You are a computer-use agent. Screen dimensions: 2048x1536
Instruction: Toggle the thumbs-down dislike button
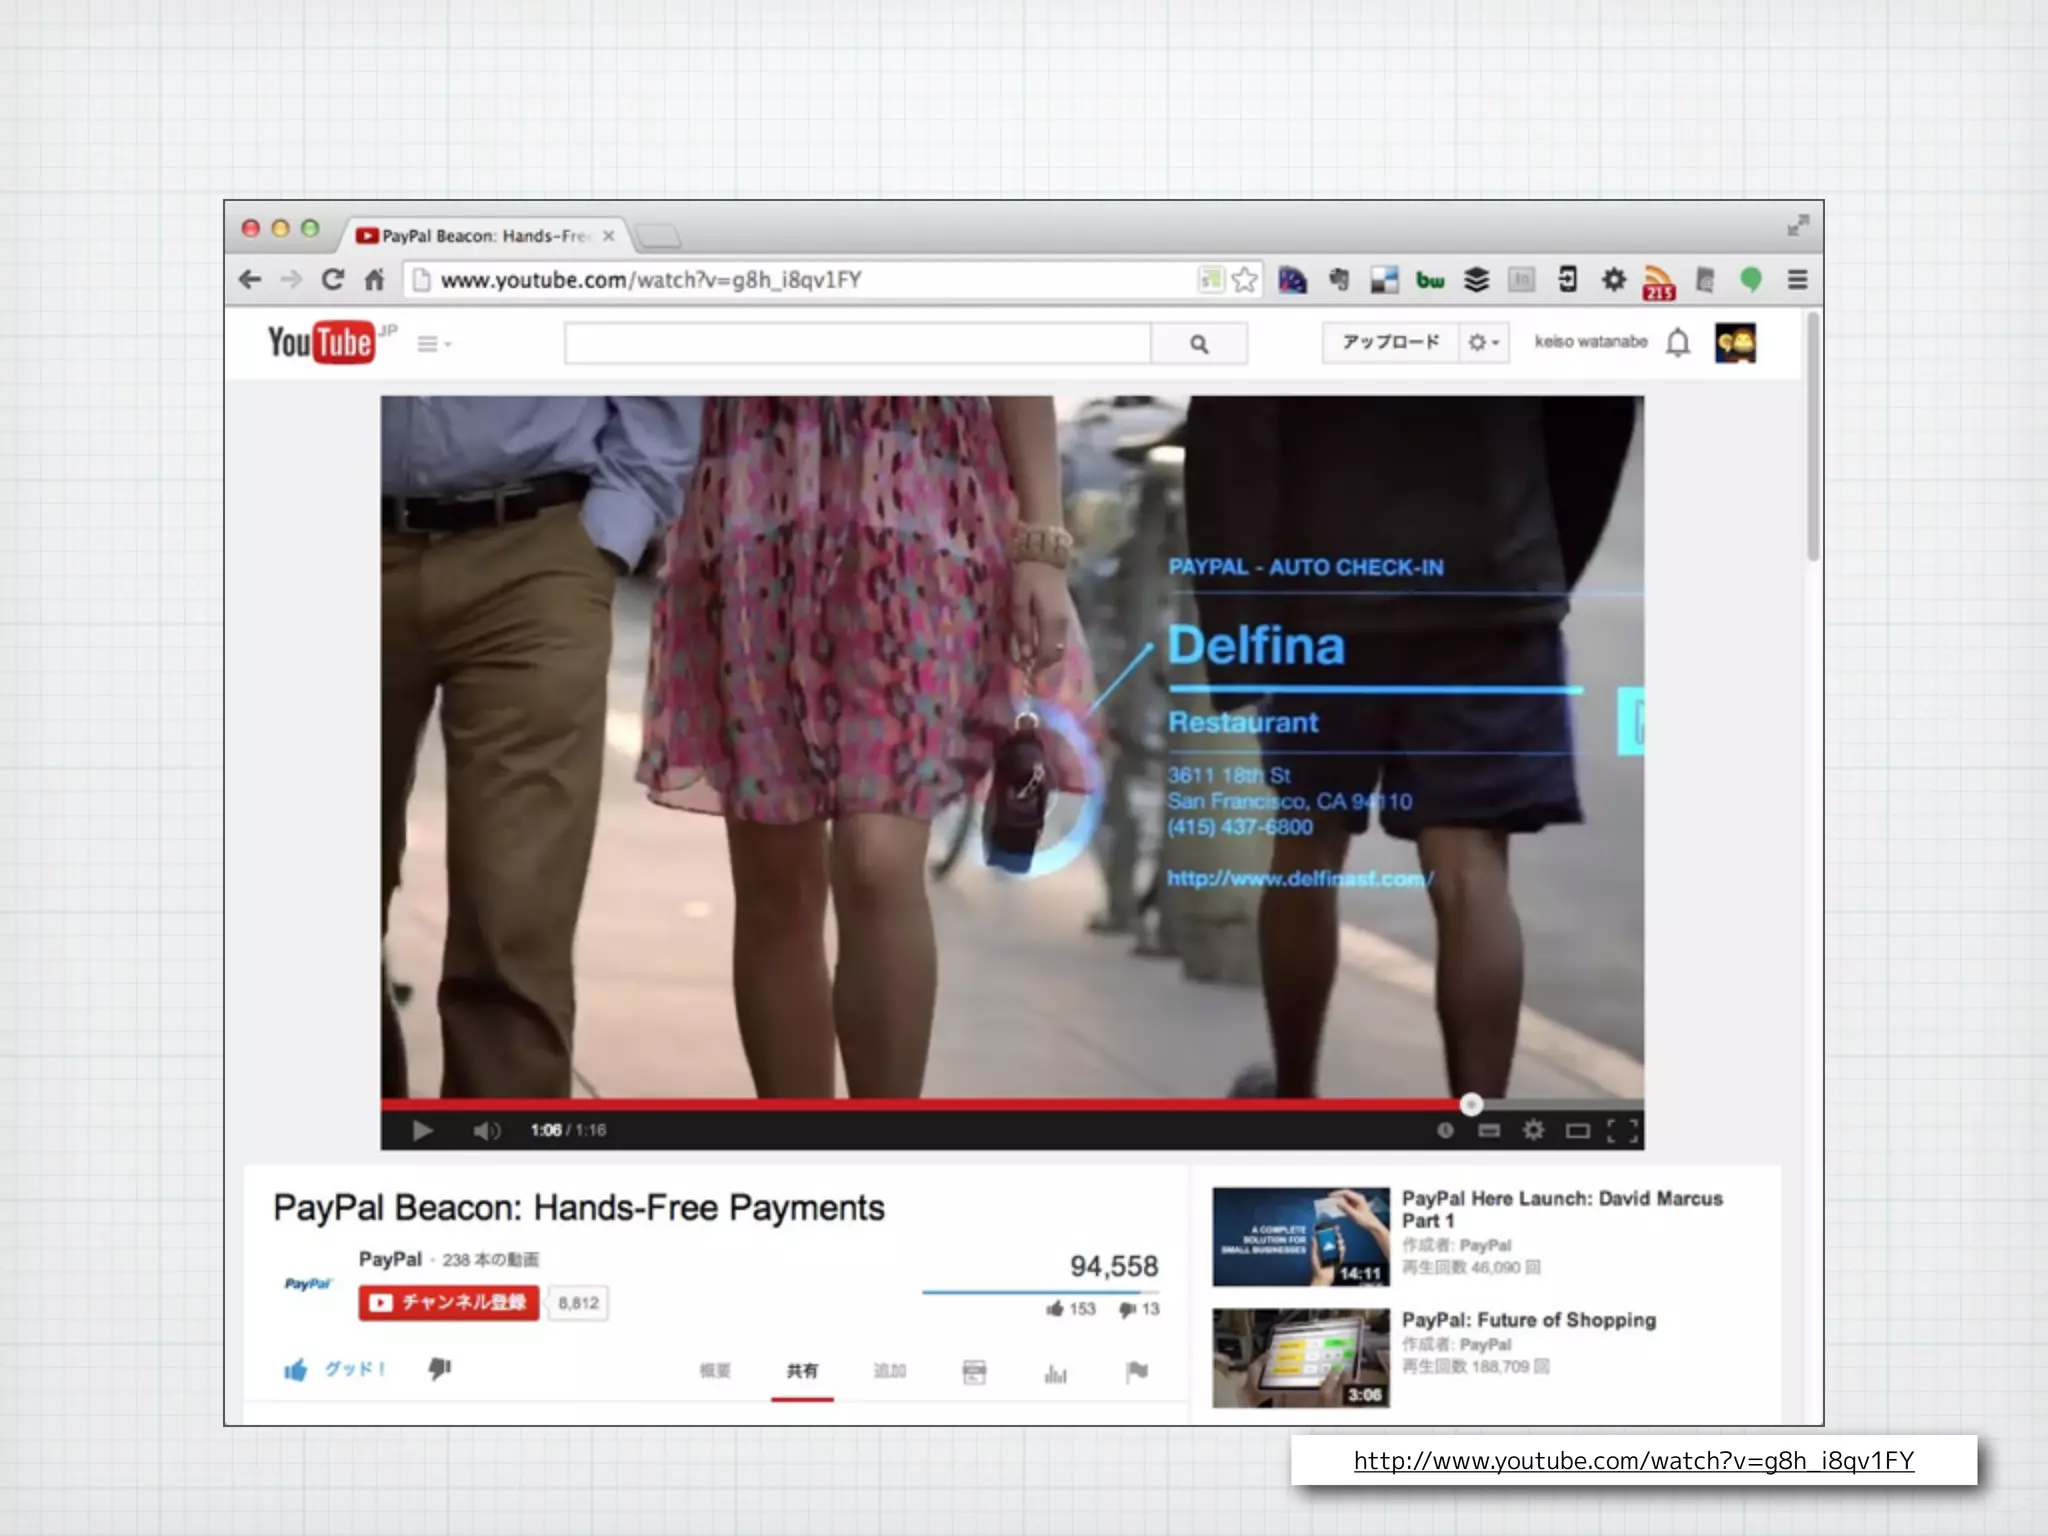[x=440, y=1368]
